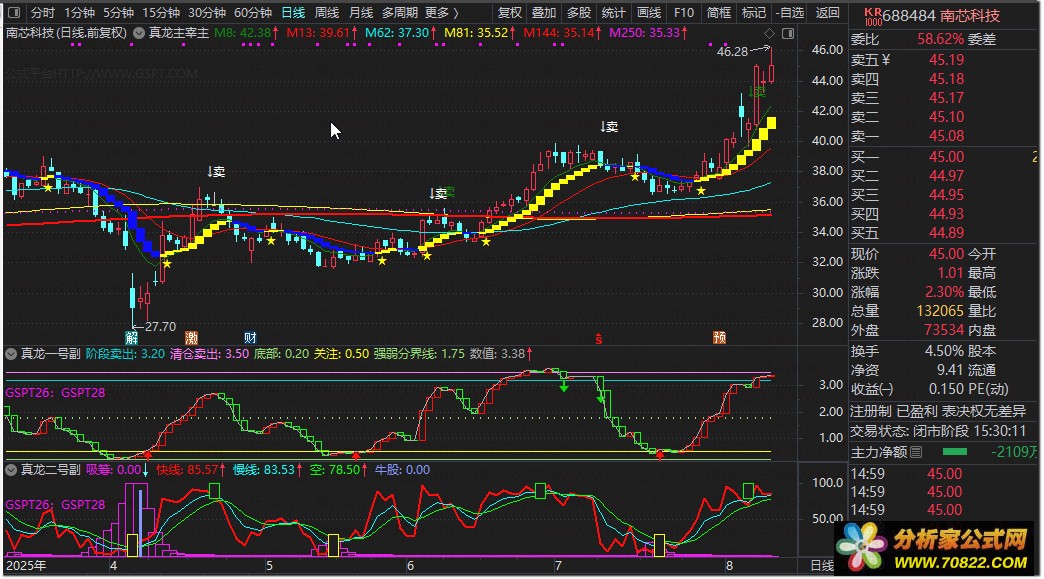Screen dimensions: 1044x579
Task: Click the 预 forecast marker on the chart
Action: (720, 337)
